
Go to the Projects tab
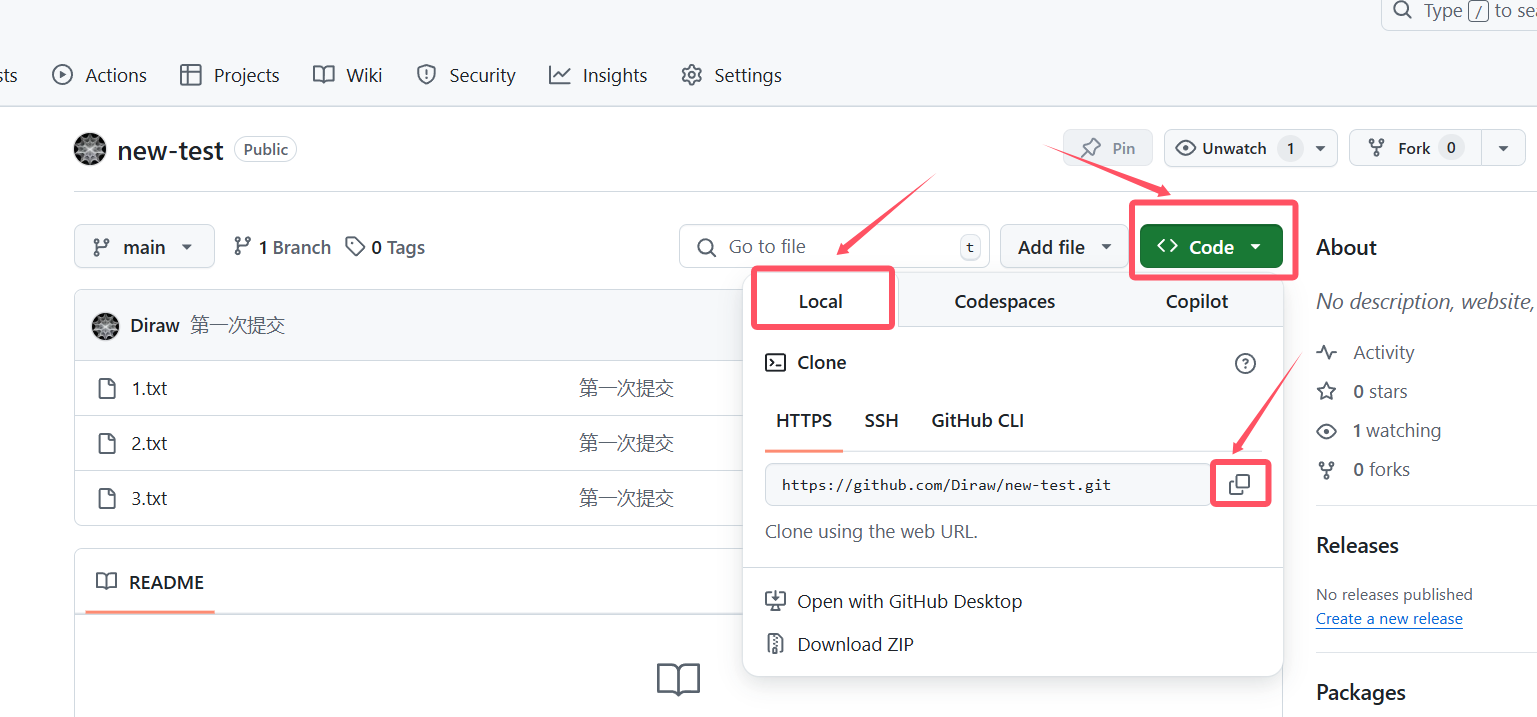pyautogui.click(x=230, y=75)
